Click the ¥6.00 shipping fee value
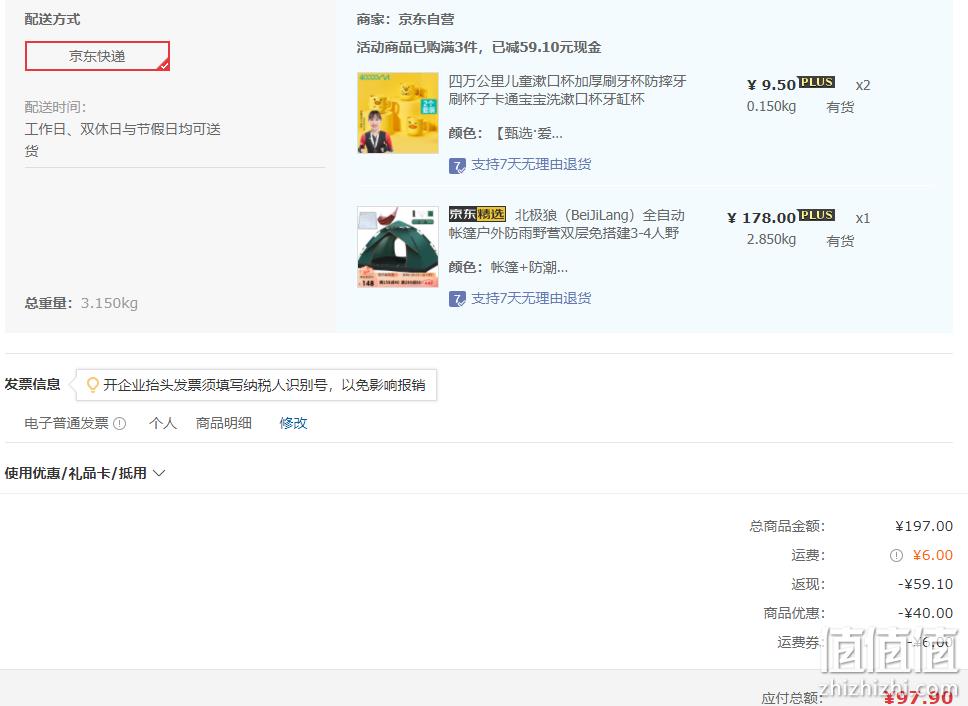 coord(933,555)
